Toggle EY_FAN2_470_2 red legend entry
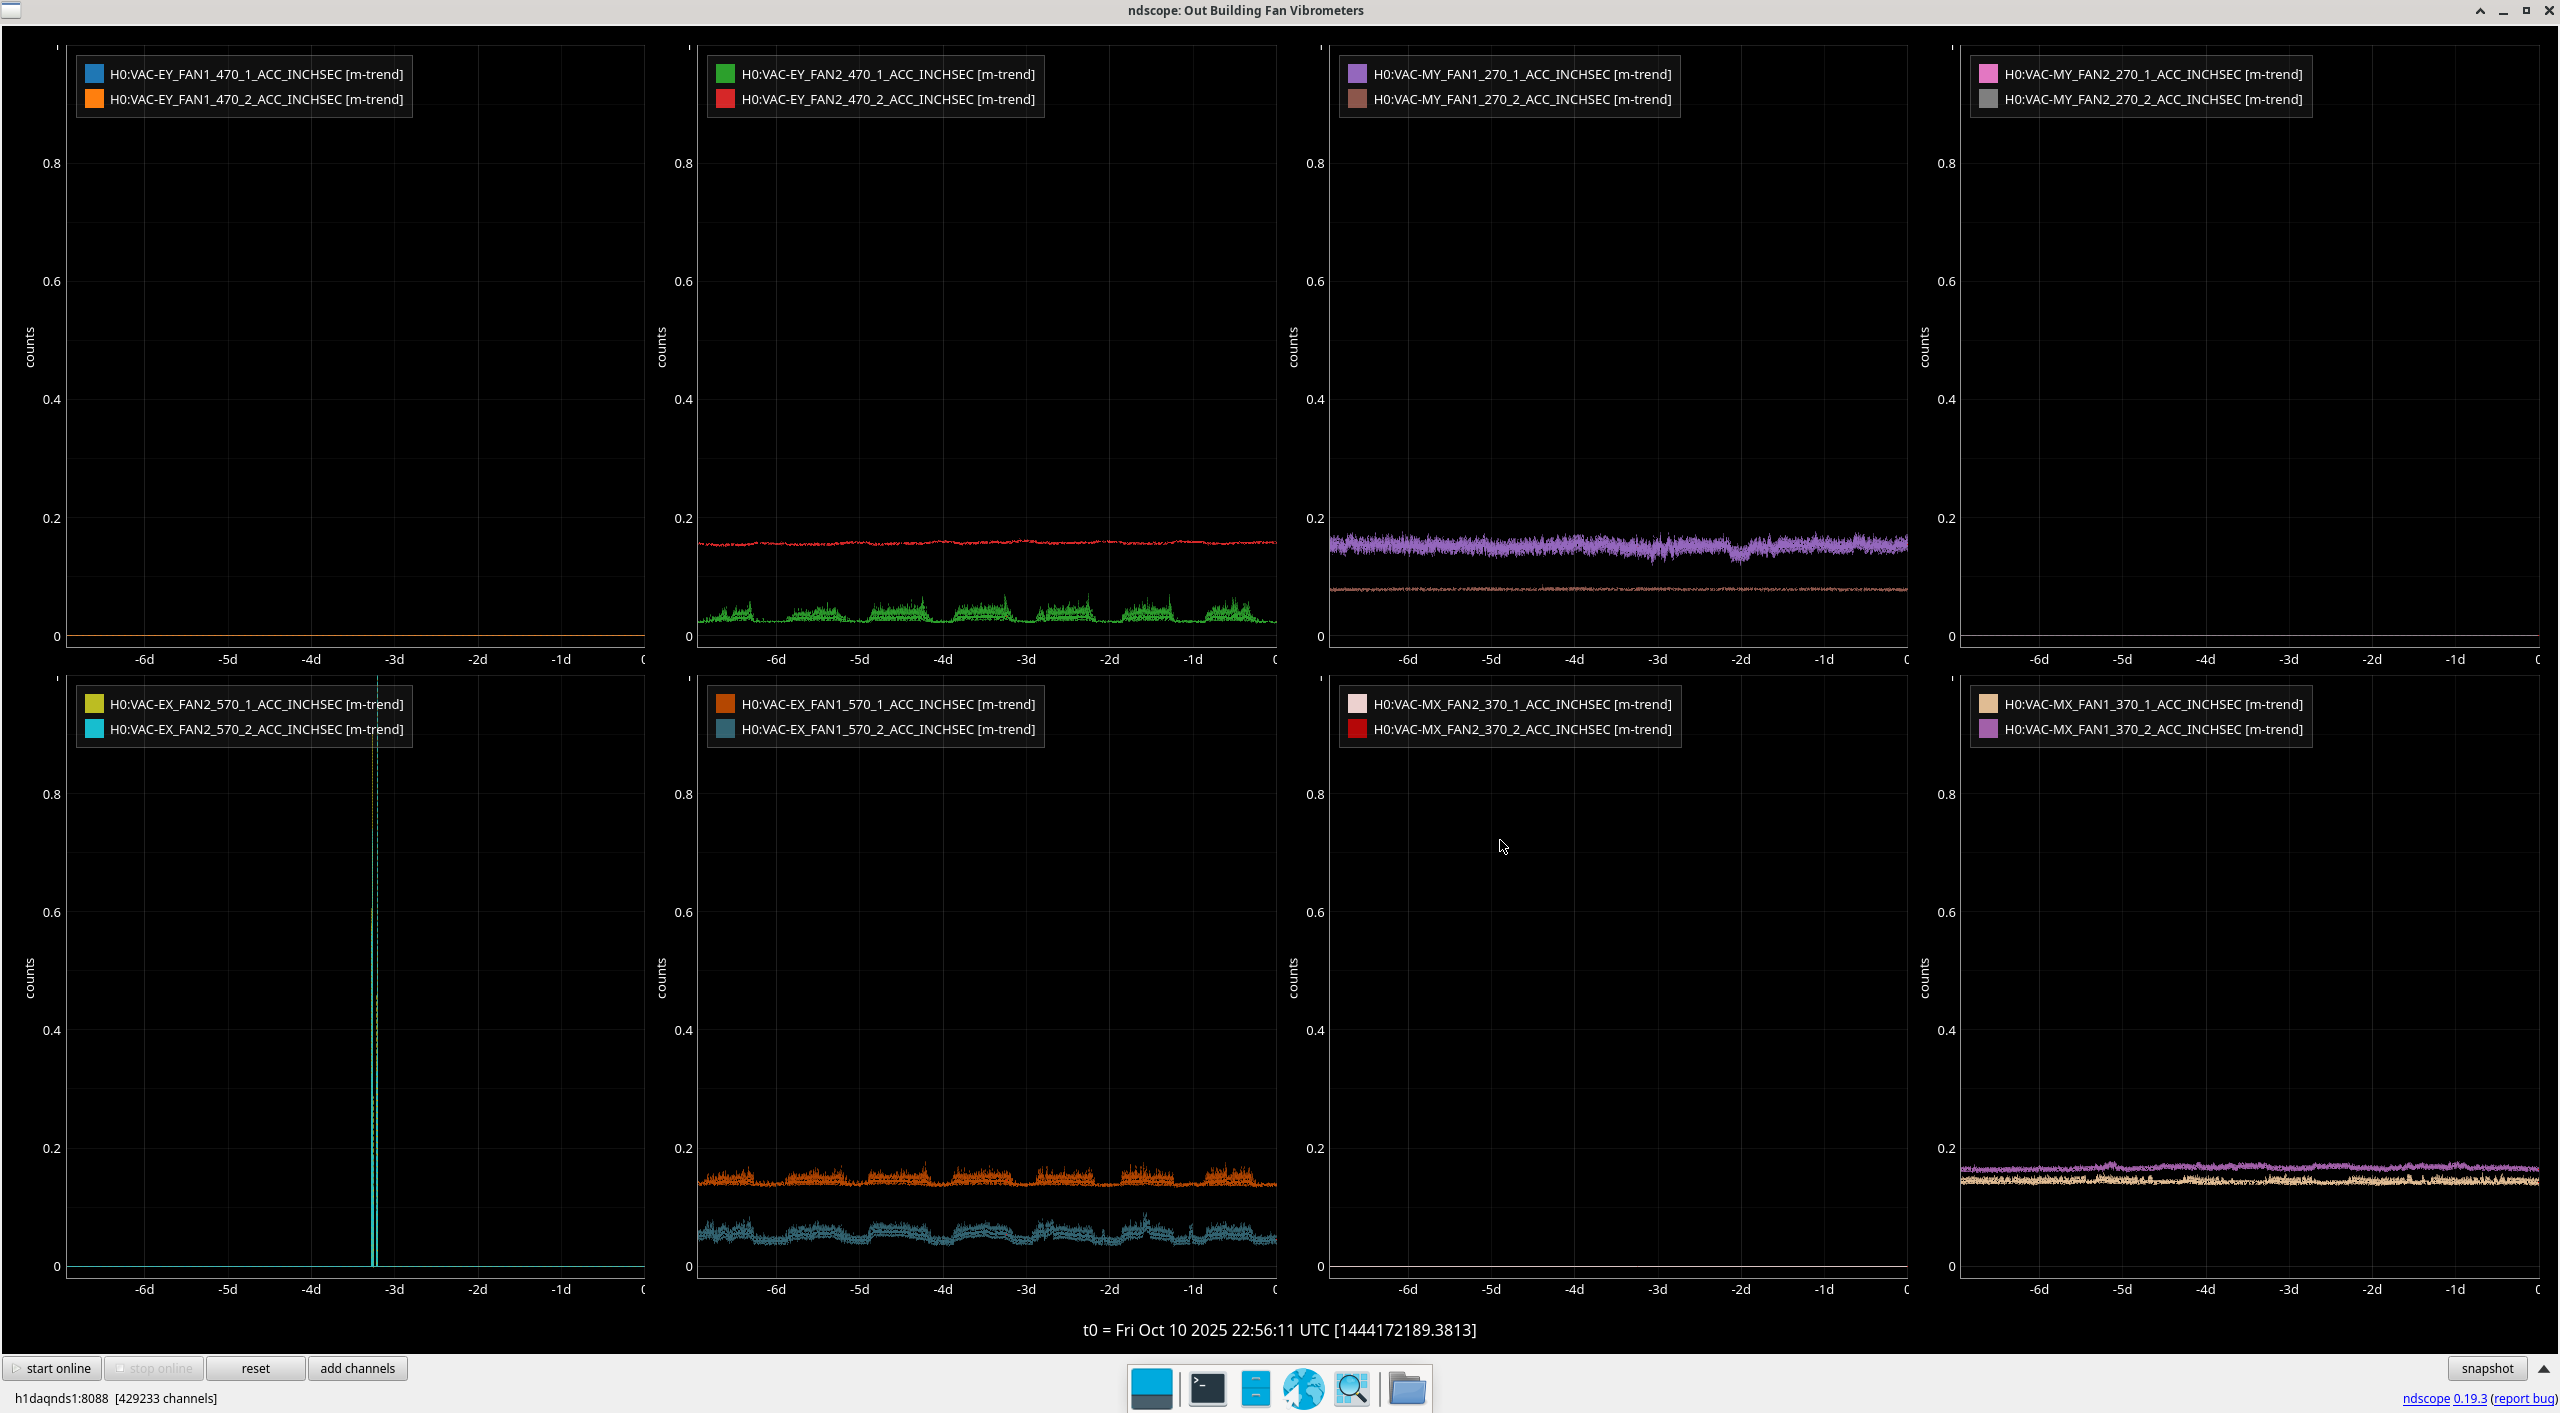 [x=887, y=99]
